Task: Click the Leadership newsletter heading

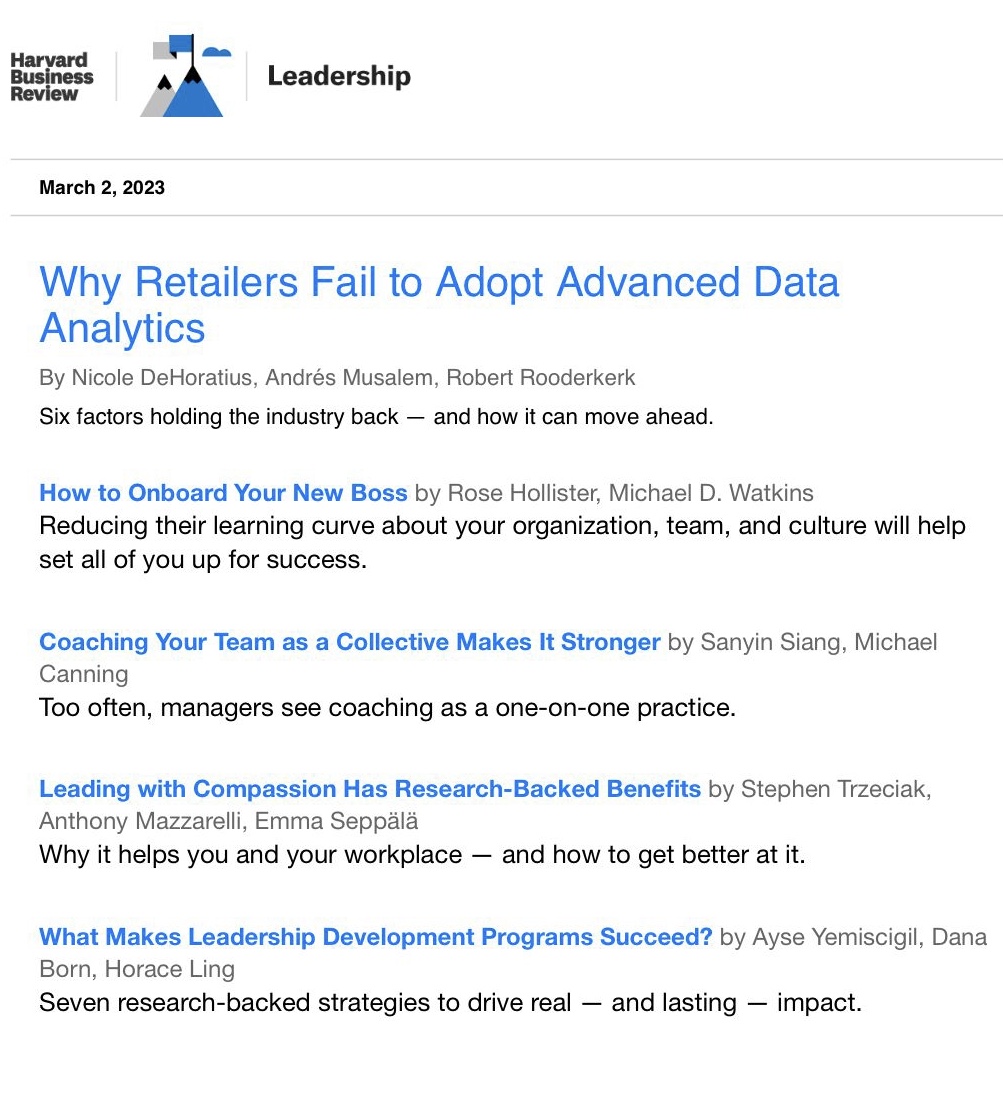Action: coord(339,75)
